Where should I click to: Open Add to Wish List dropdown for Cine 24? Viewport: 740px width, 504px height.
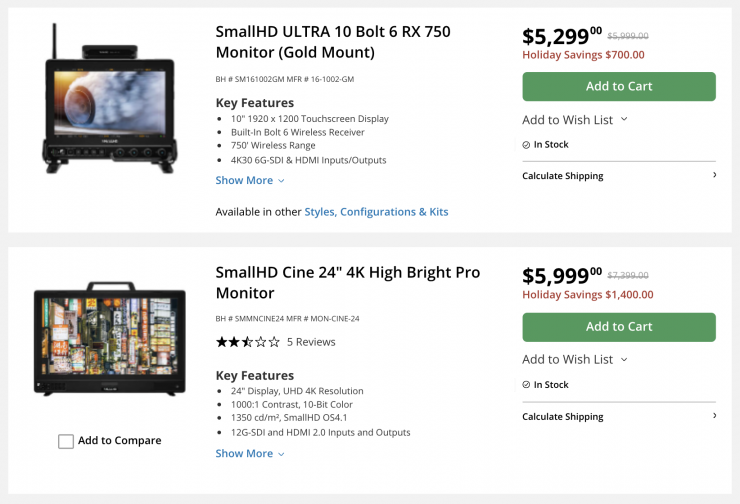[575, 360]
